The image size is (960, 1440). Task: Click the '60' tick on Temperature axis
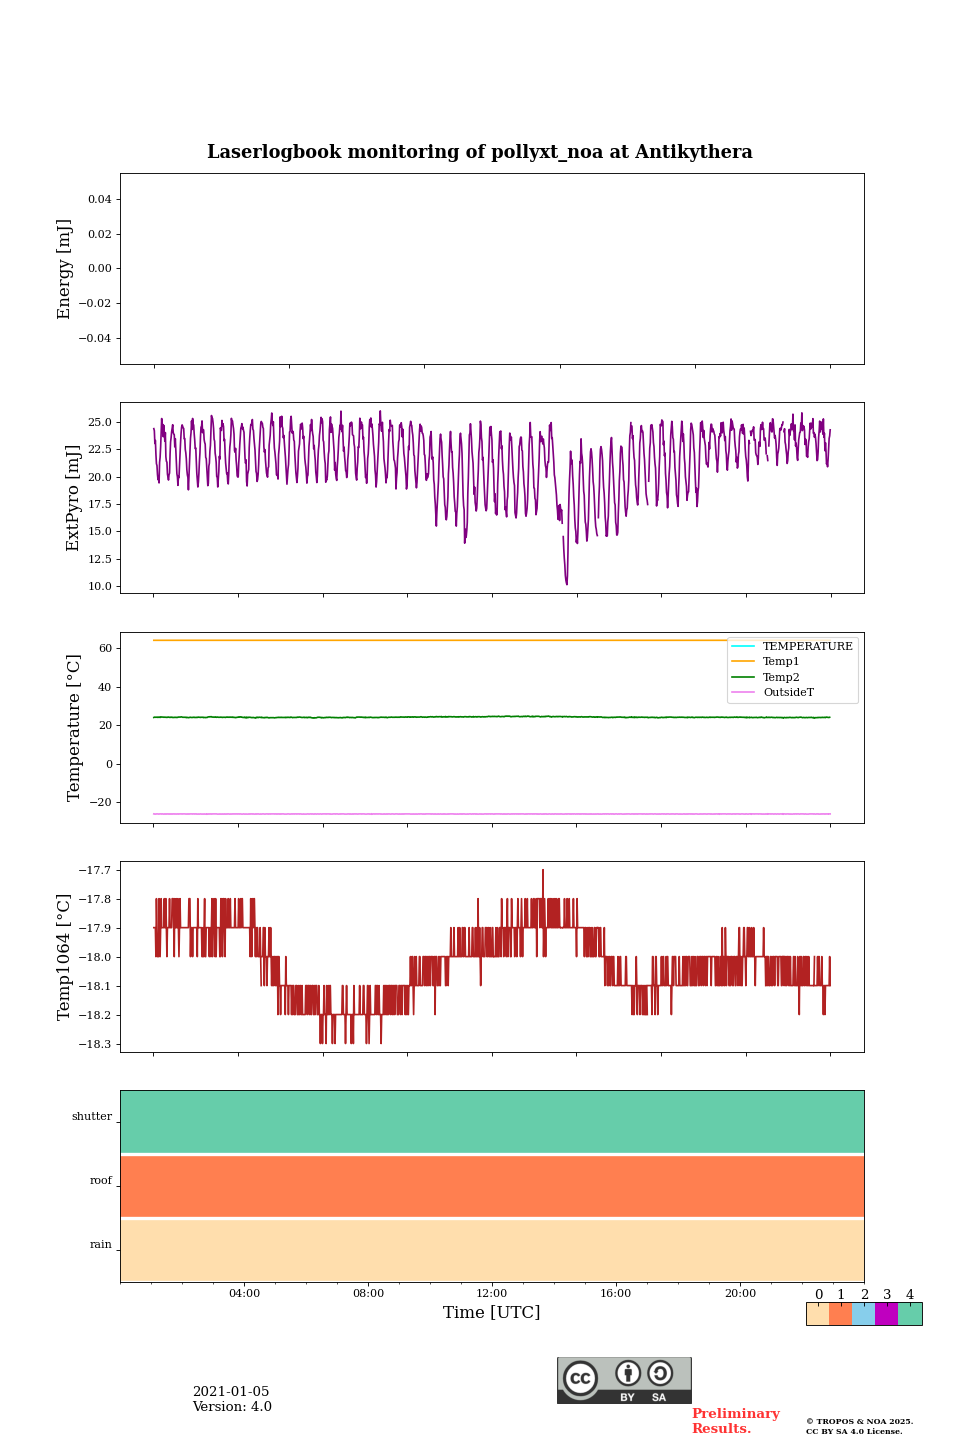point(106,648)
